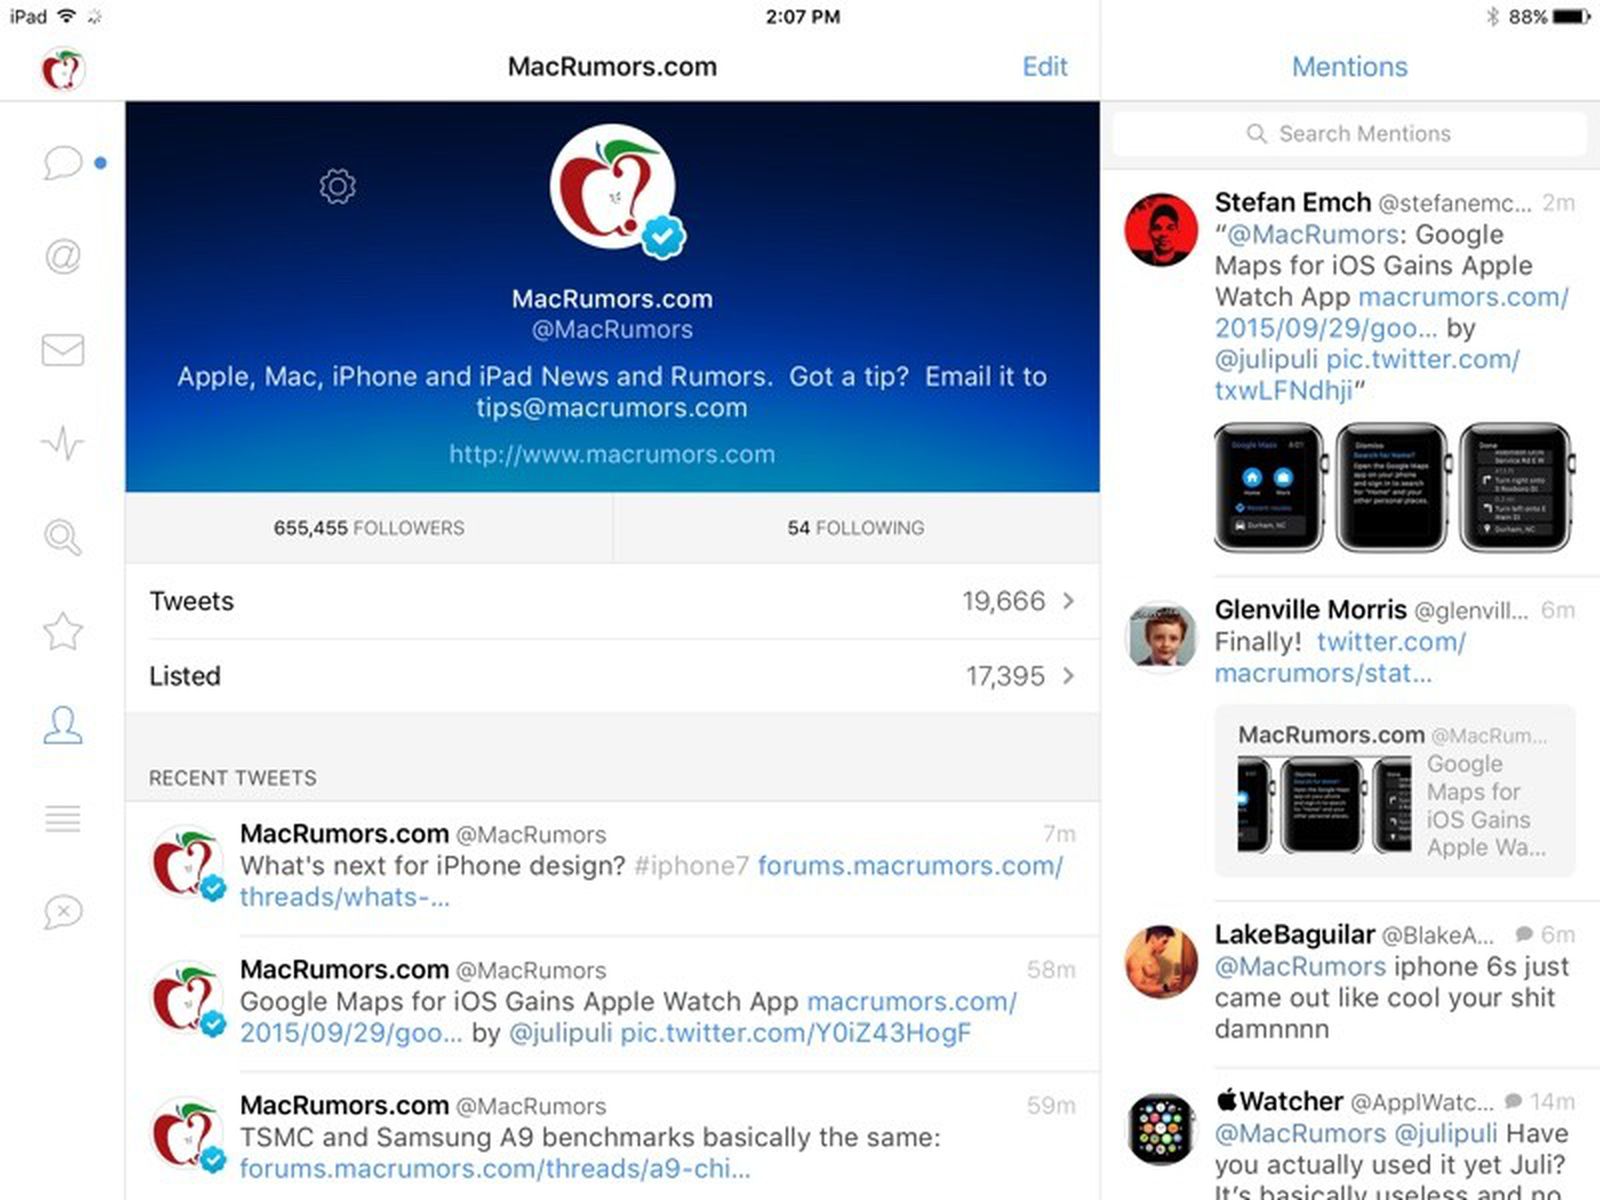This screenshot has height=1200, width=1600.
Task: Open profile settings via the gear icon
Action: 336,186
